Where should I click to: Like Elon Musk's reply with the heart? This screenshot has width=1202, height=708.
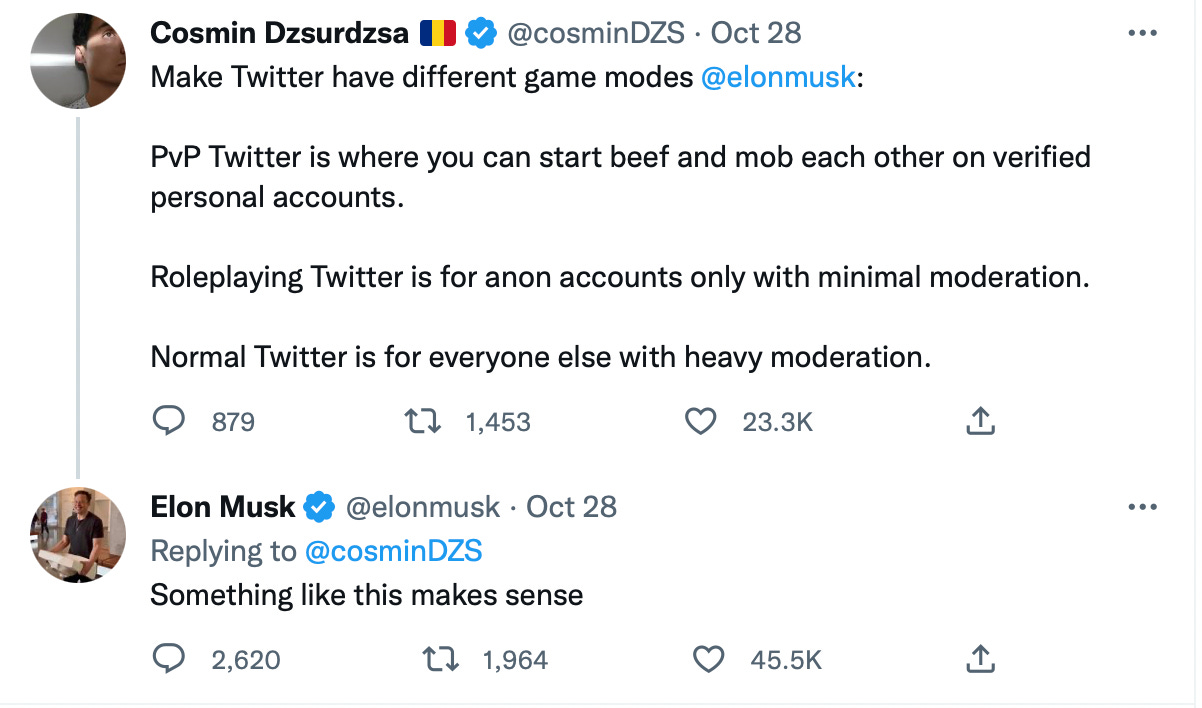(708, 659)
